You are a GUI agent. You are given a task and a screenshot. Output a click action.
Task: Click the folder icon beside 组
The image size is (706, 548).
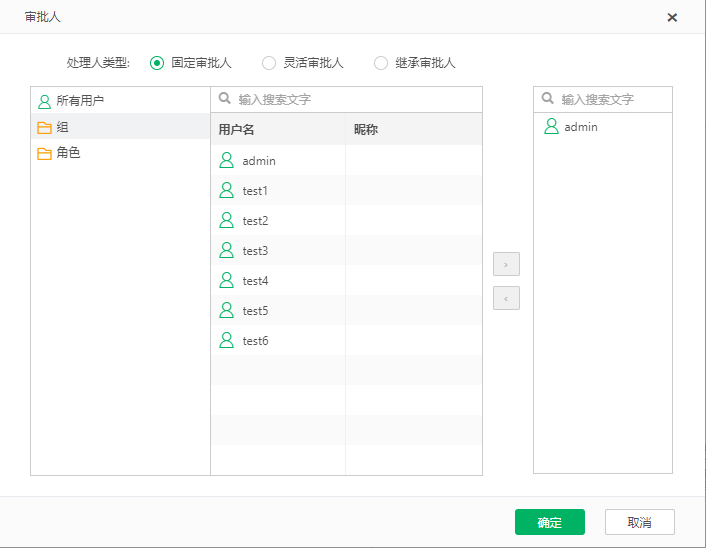(x=44, y=128)
